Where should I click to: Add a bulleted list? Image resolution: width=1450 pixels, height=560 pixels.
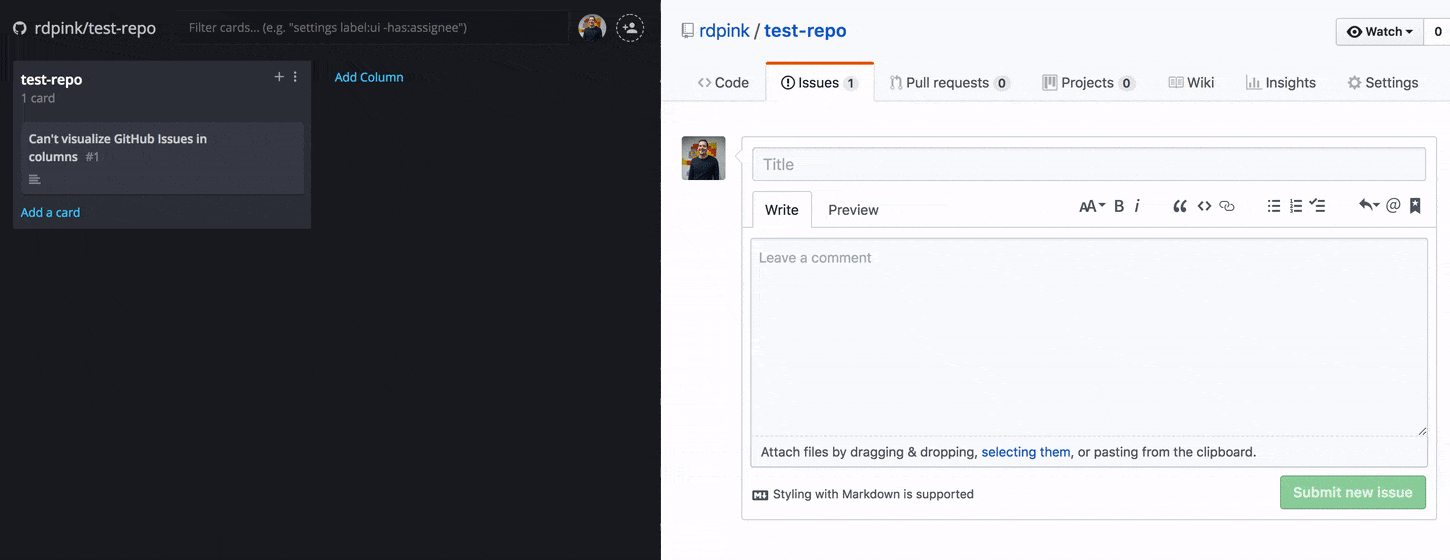[x=1274, y=206]
